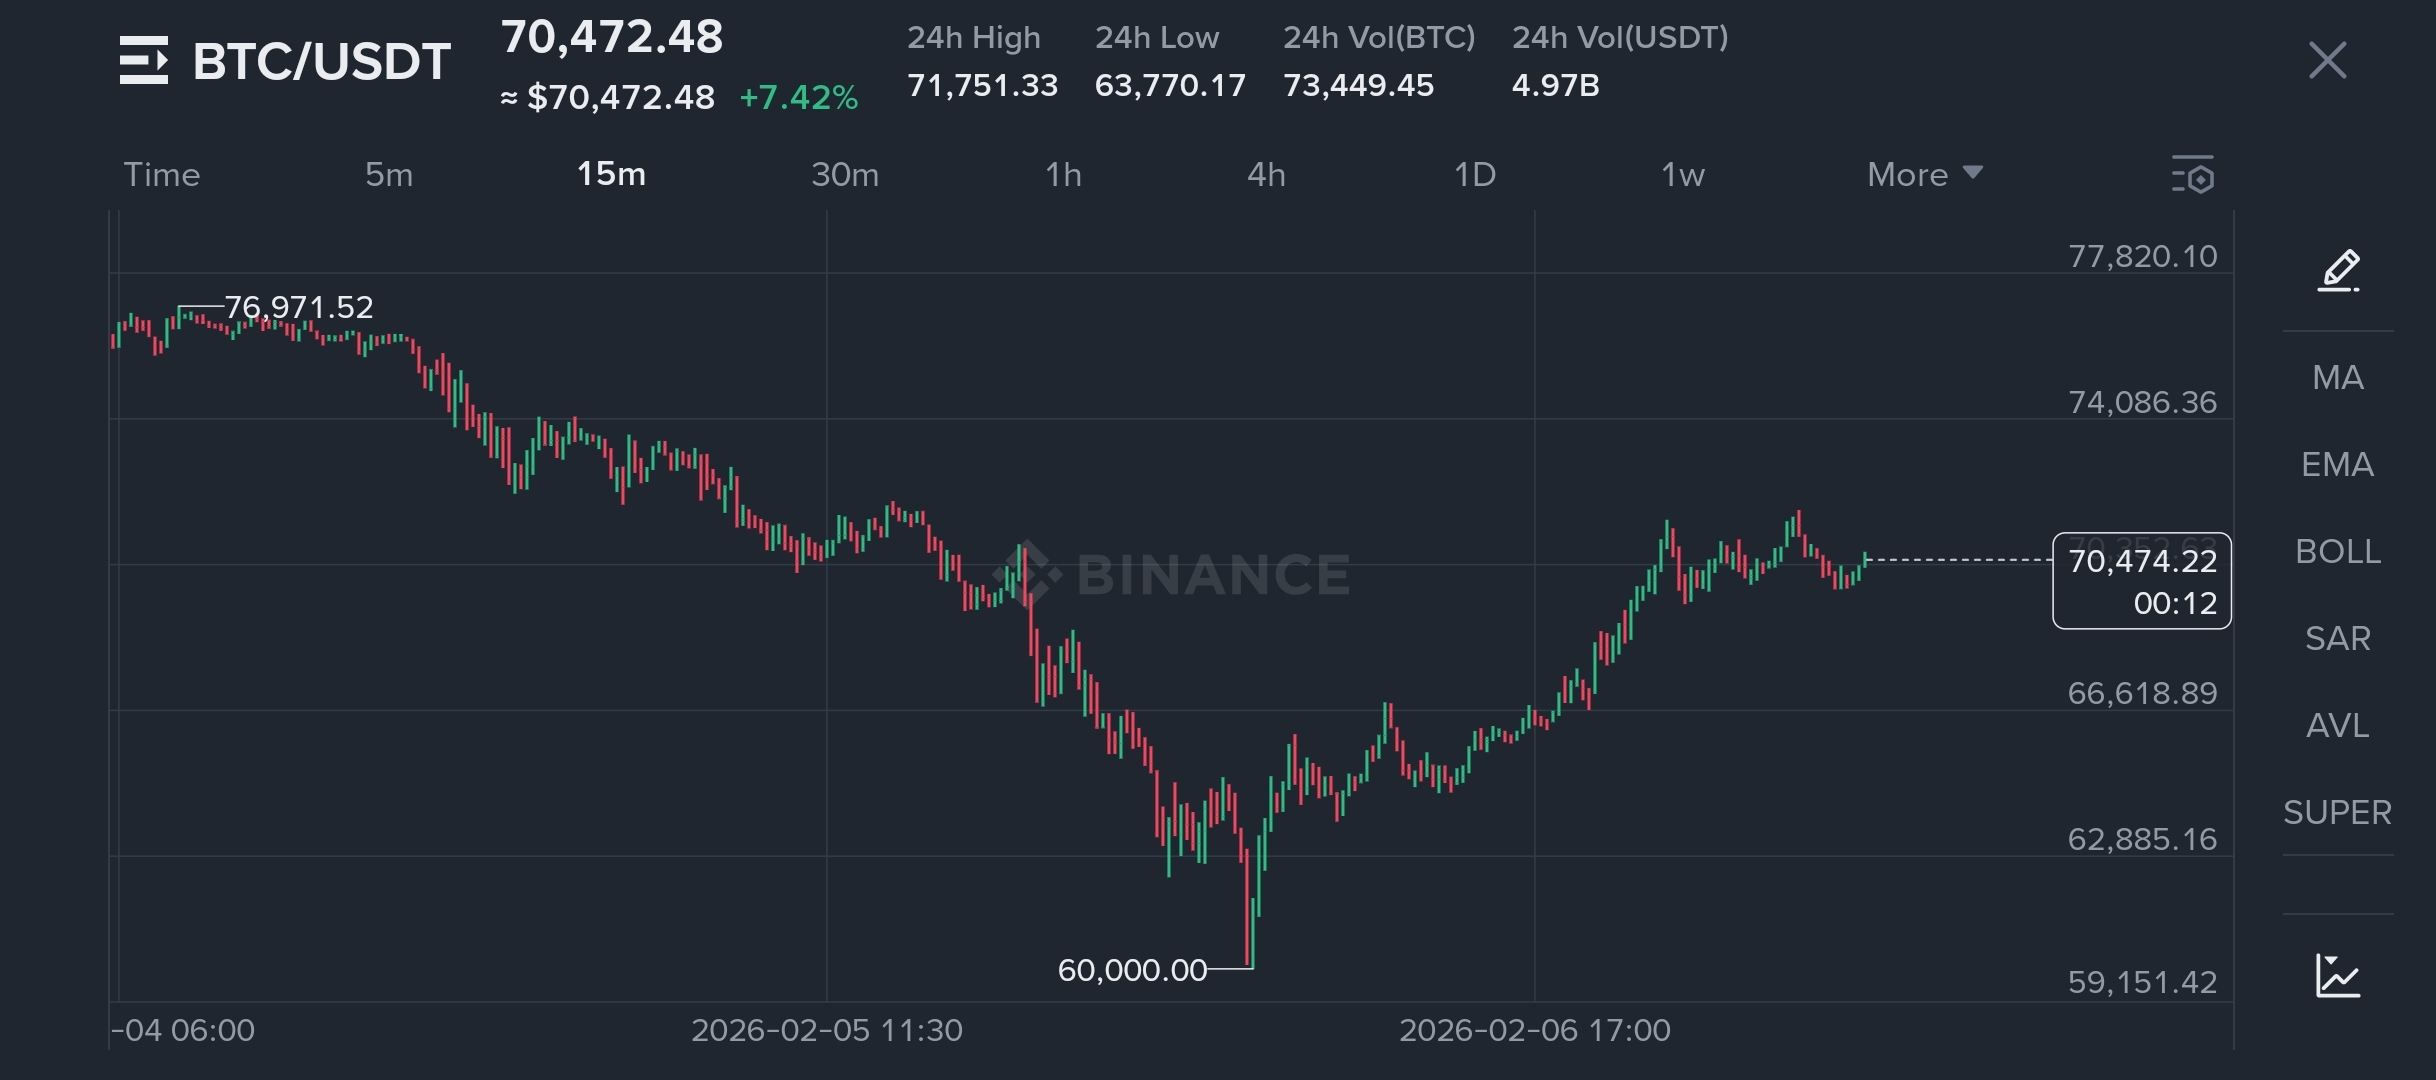
Task: Close the full-screen chart view
Action: pyautogui.click(x=2327, y=61)
